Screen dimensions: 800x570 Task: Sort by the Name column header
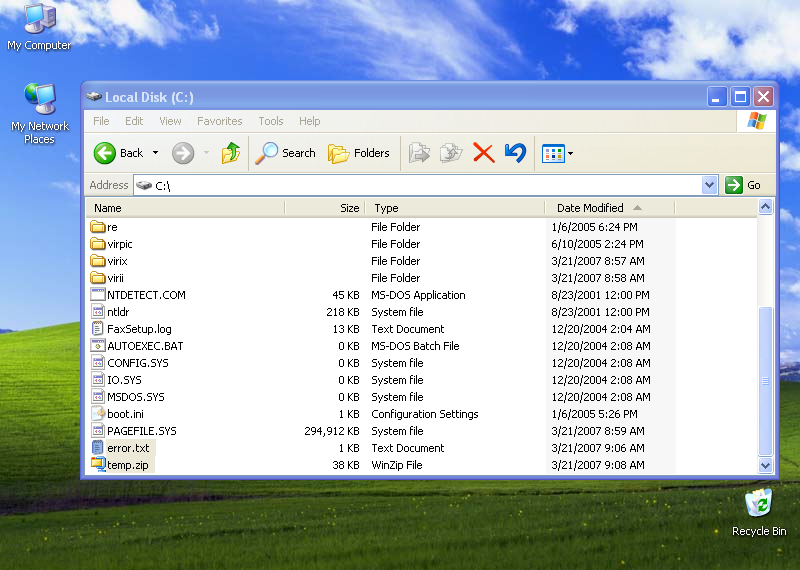pos(186,208)
